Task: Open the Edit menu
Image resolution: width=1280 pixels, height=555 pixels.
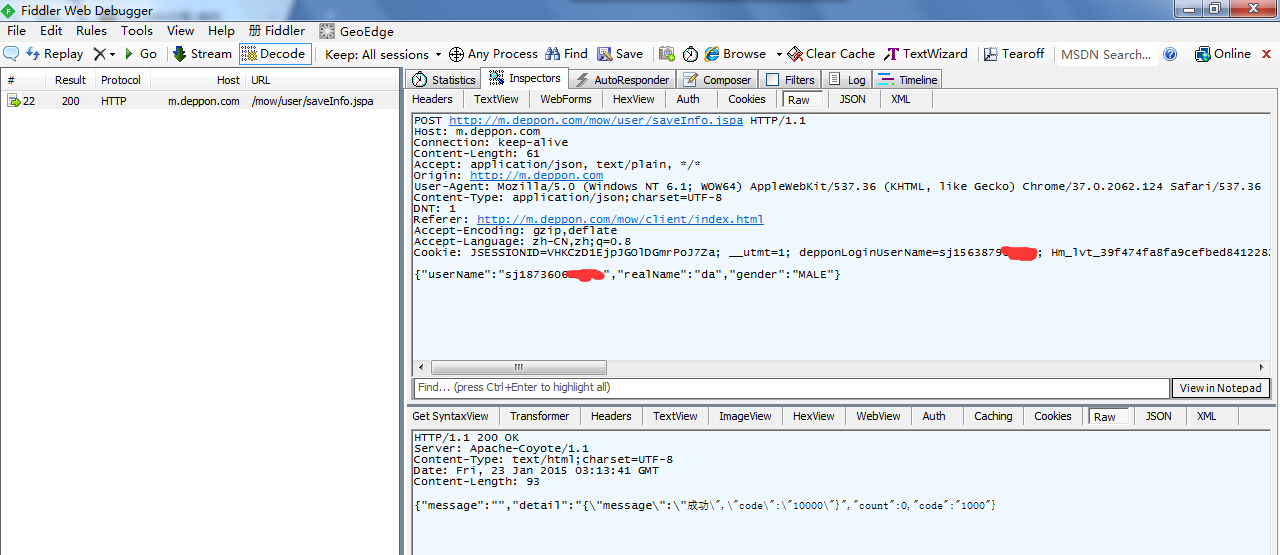Action: pyautogui.click(x=51, y=31)
